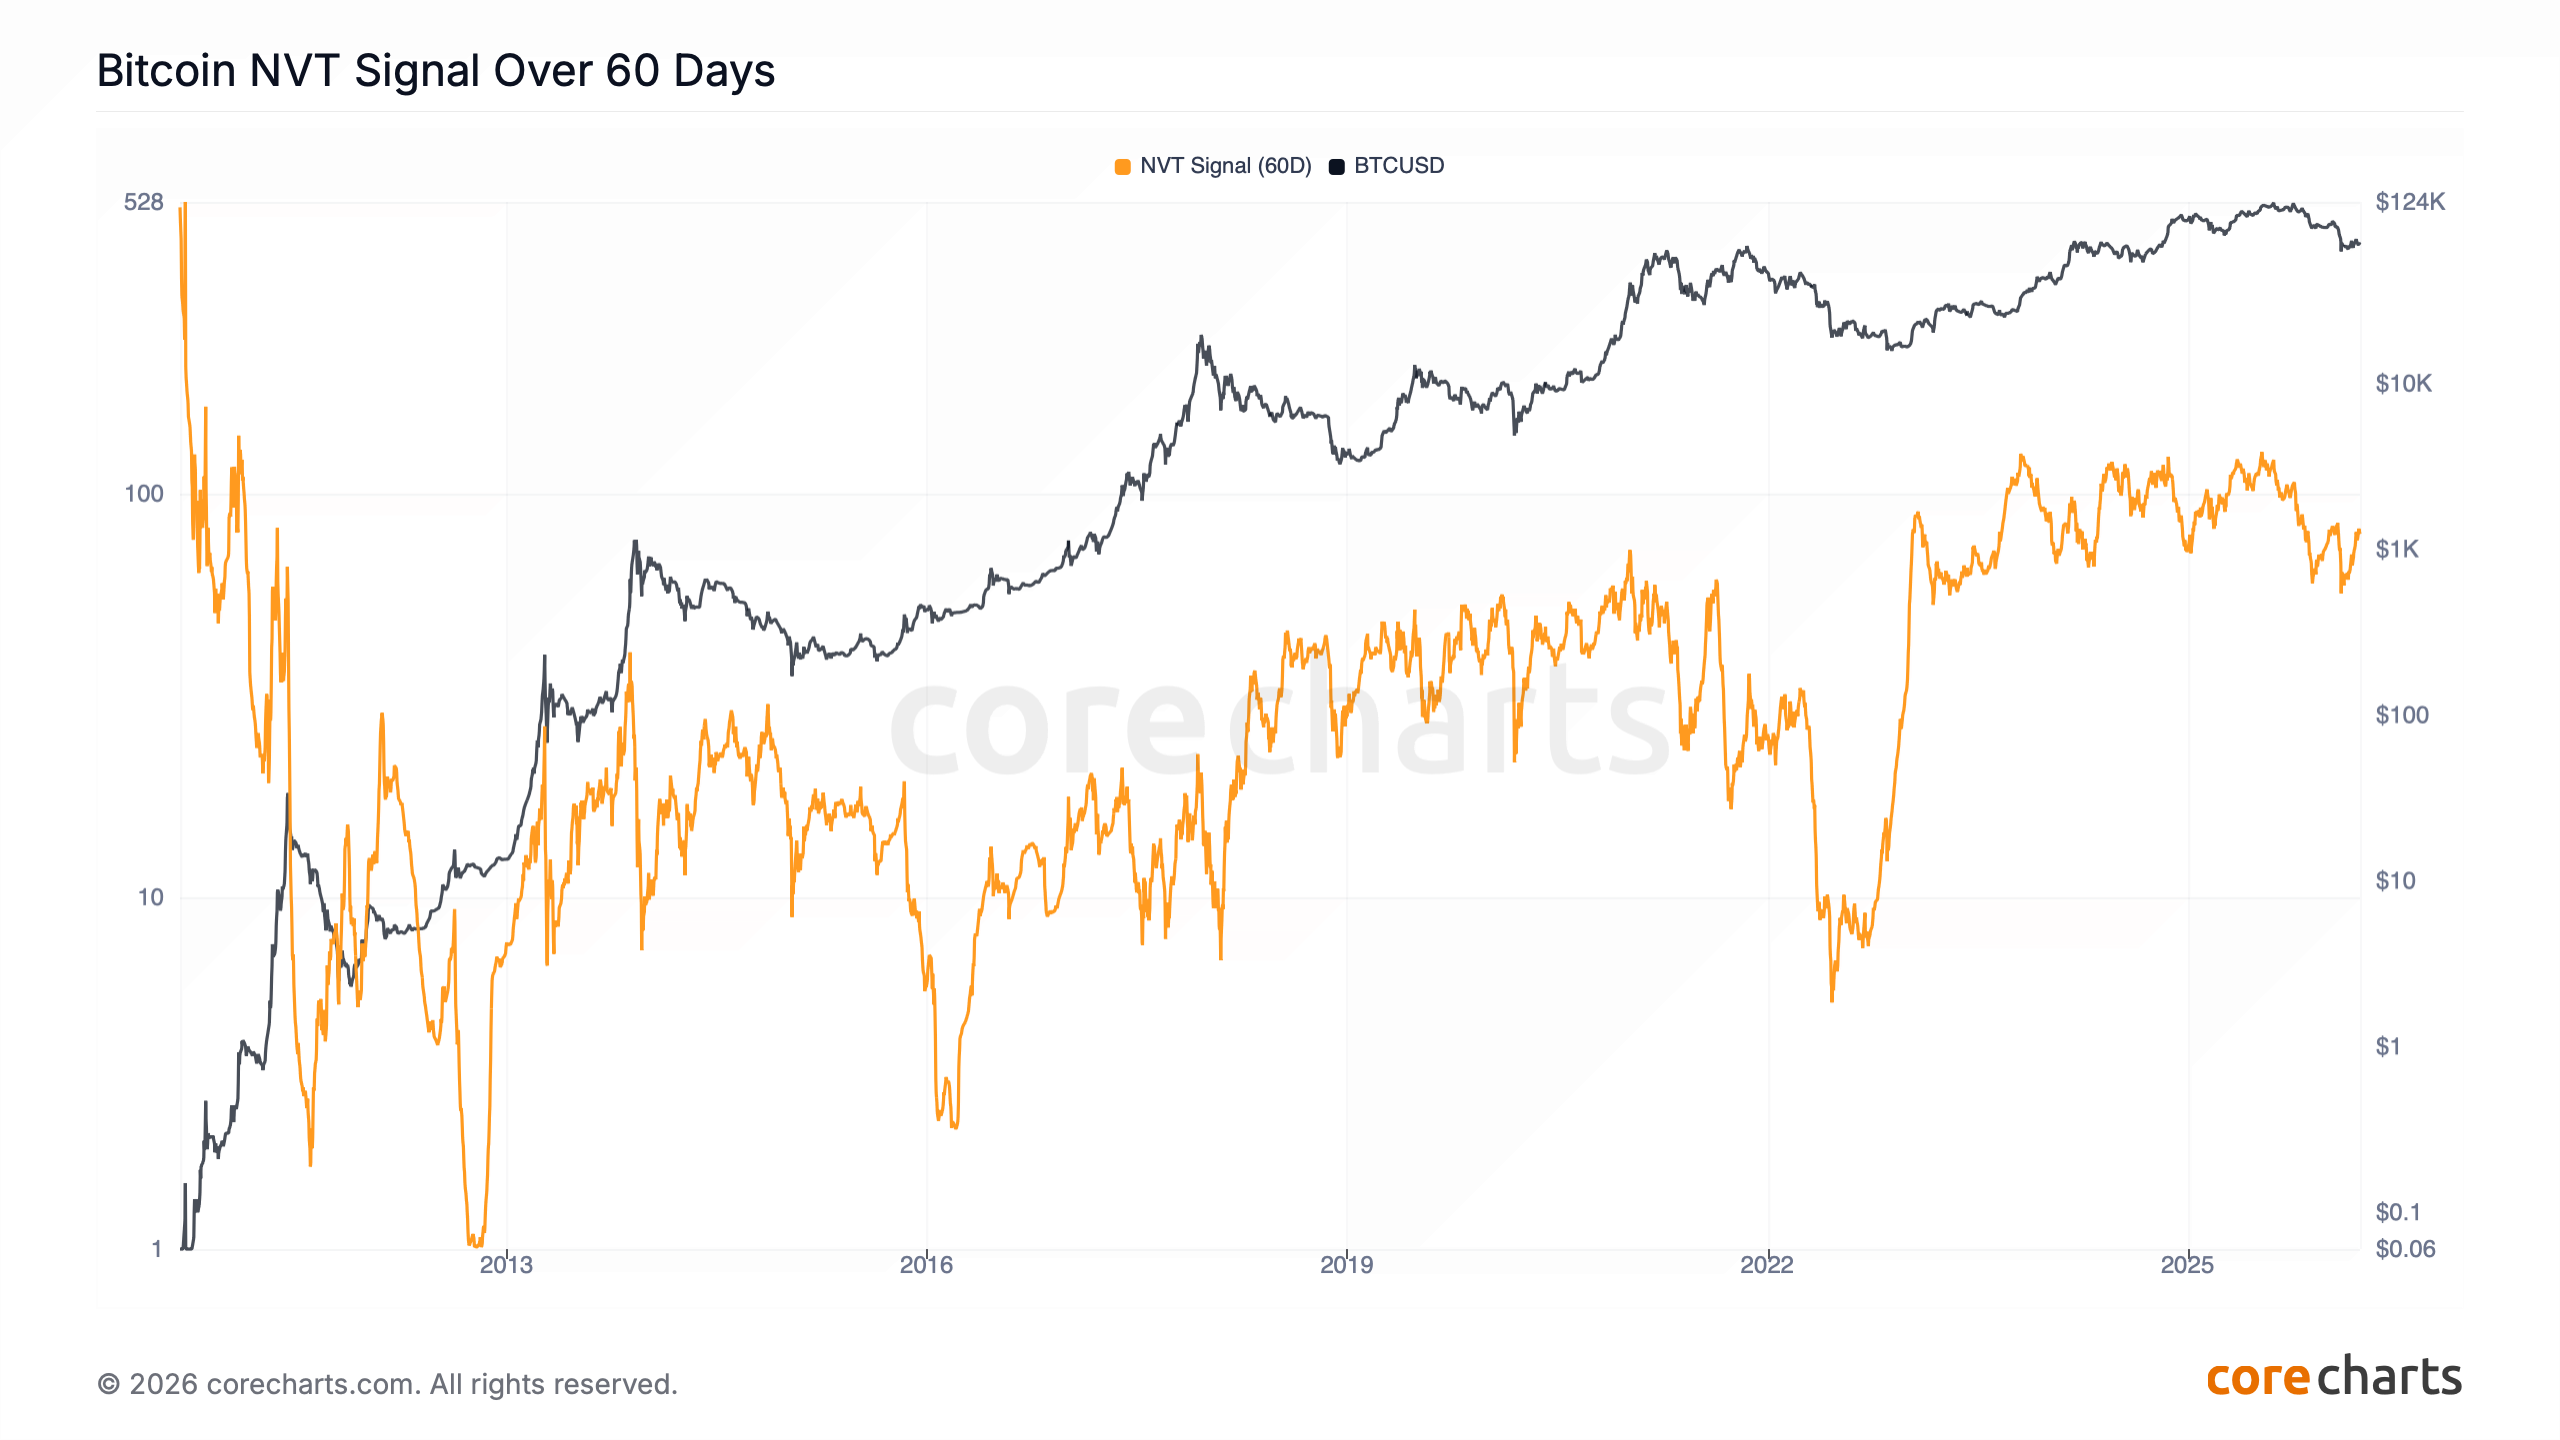Viewport: 2560px width, 1440px height.
Task: Click the $0.06 right axis label
Action: click(x=2405, y=1249)
